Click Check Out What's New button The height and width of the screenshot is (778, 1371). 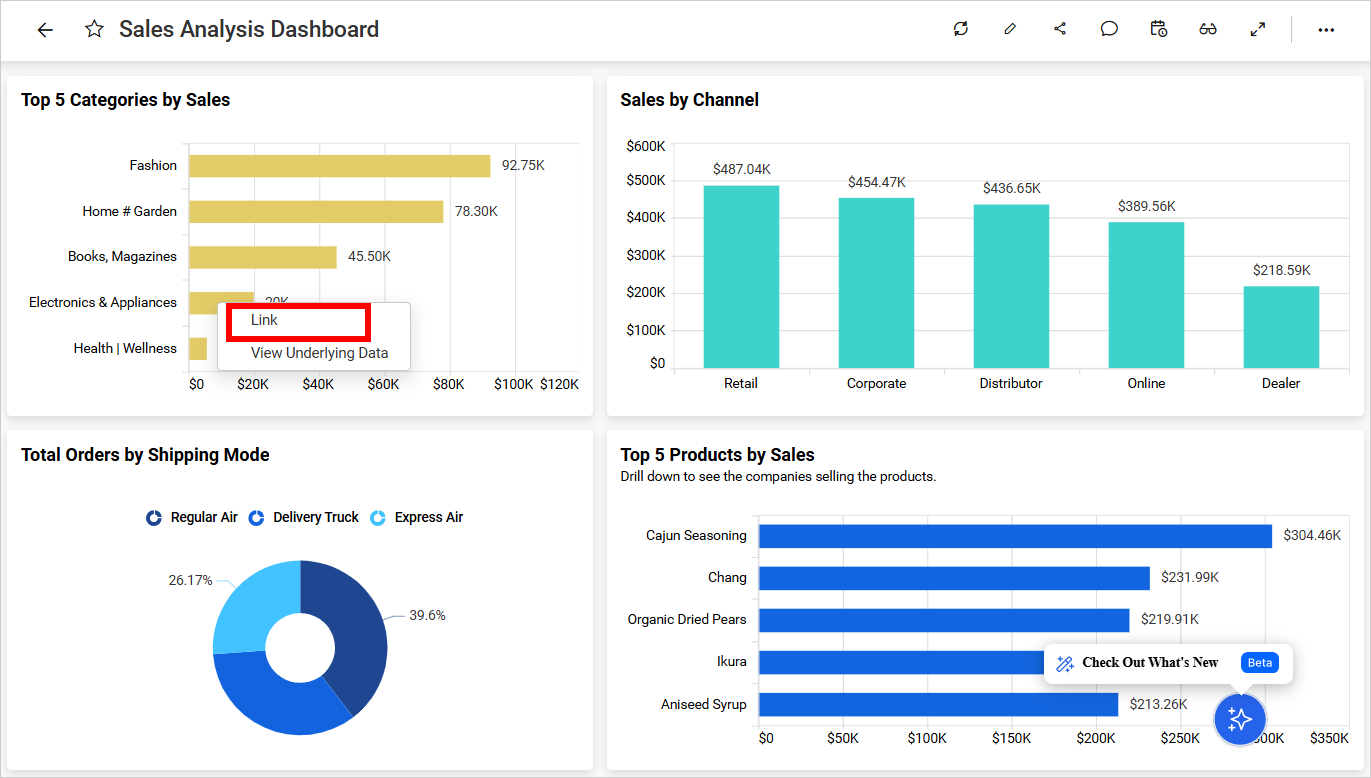tap(1150, 663)
